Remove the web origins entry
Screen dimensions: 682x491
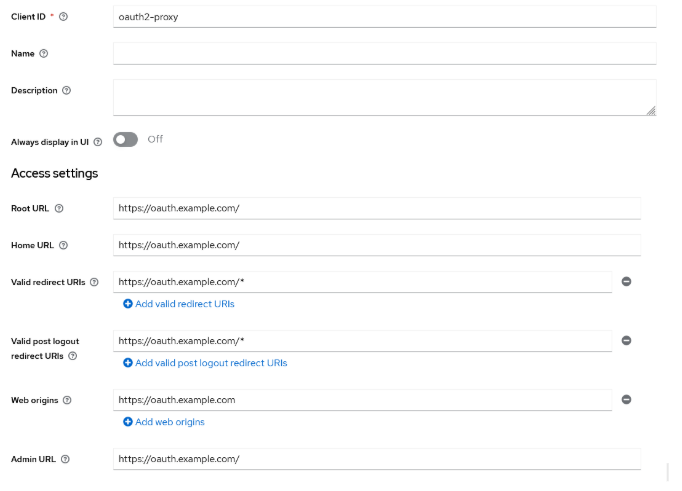(x=627, y=400)
